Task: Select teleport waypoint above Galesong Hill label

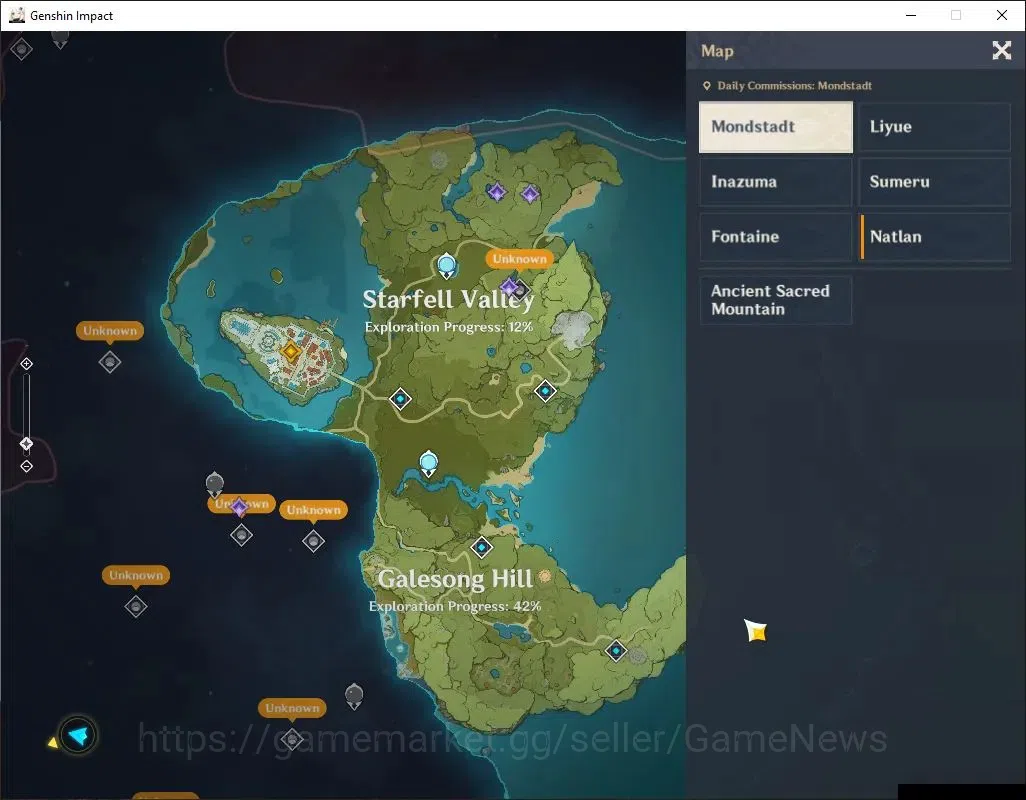Action: [x=482, y=546]
